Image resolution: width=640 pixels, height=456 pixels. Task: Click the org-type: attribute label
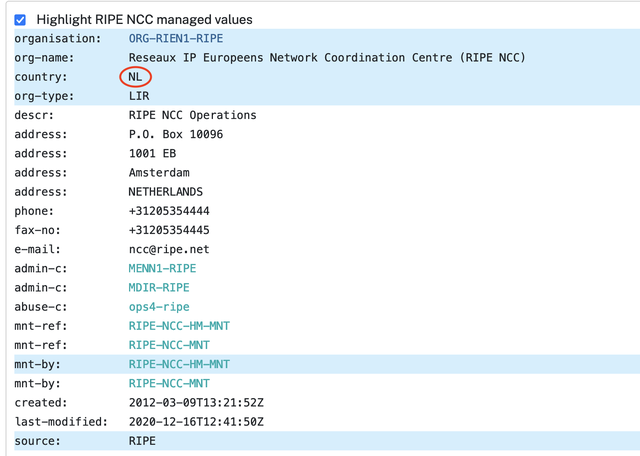click(x=44, y=96)
